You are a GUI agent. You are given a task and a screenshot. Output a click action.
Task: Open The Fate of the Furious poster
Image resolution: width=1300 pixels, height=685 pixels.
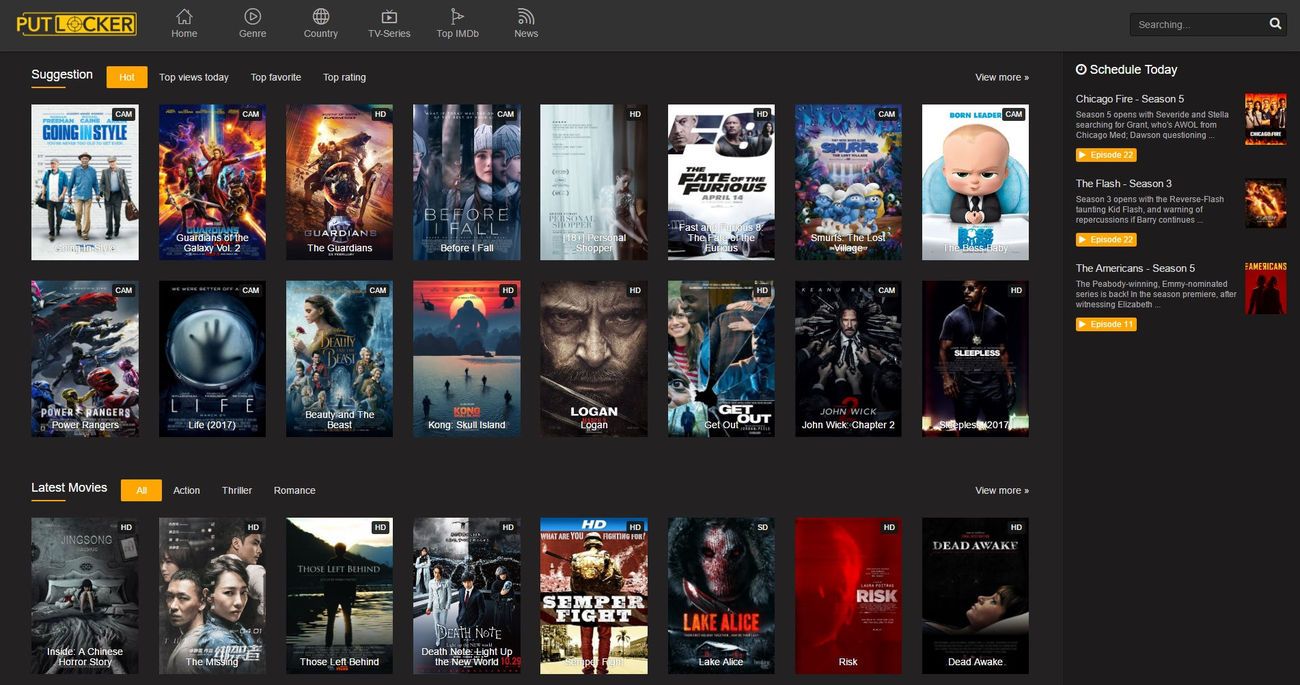(x=721, y=182)
